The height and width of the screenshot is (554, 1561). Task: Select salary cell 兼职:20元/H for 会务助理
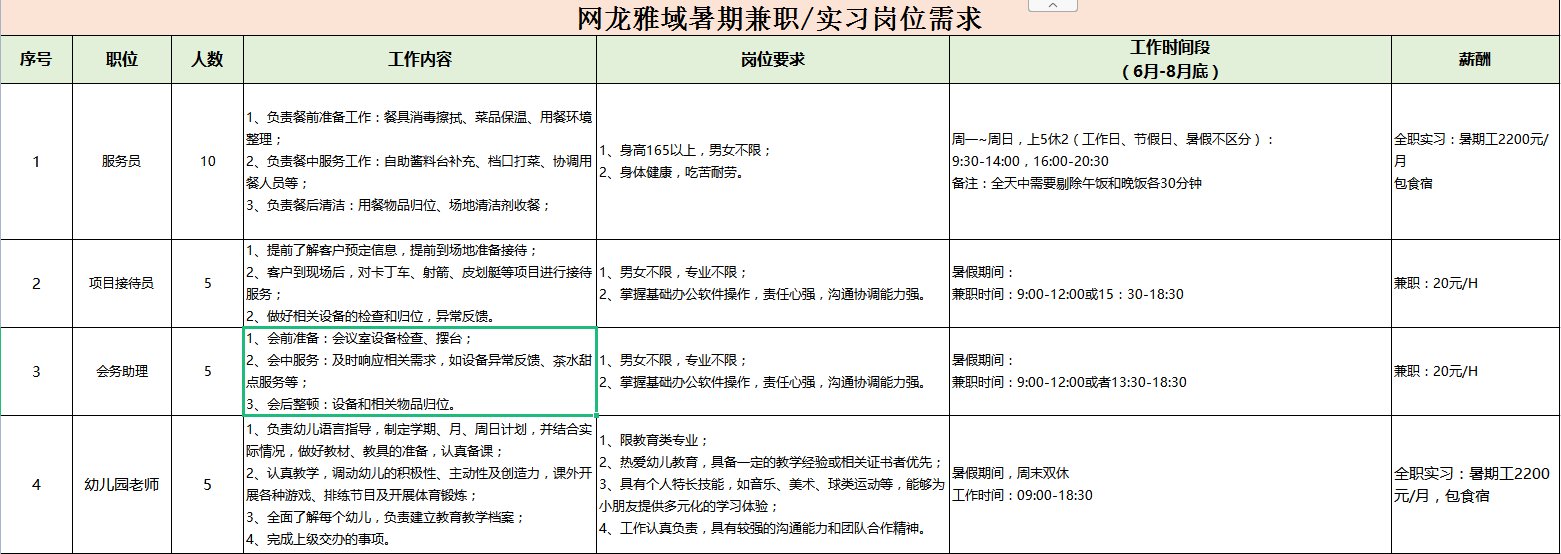tap(1475, 371)
